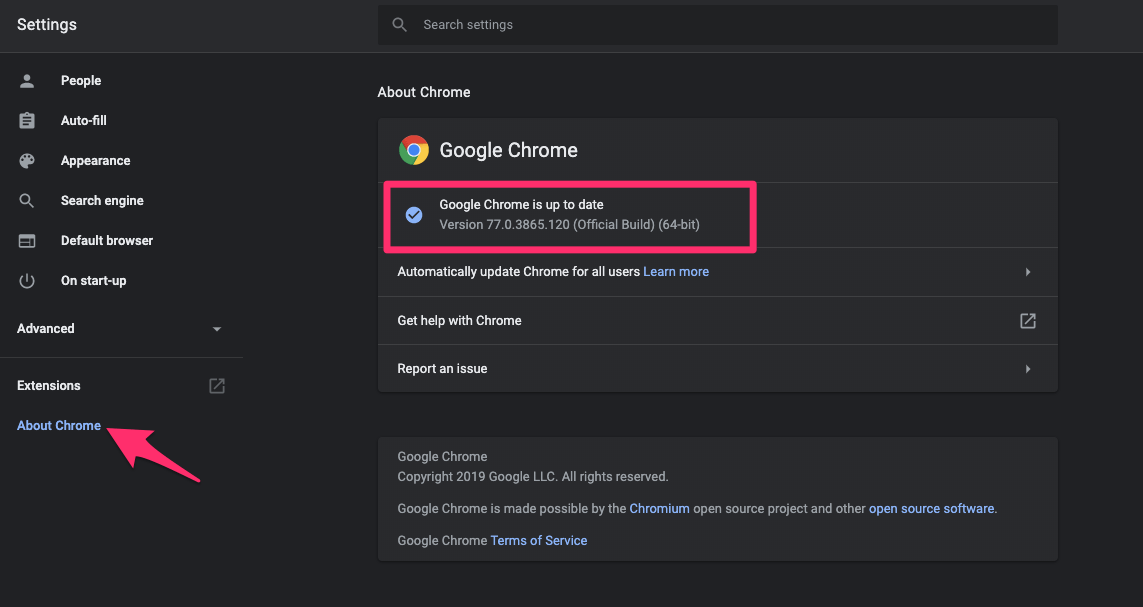Click the Google Chrome logo icon

tap(414, 150)
